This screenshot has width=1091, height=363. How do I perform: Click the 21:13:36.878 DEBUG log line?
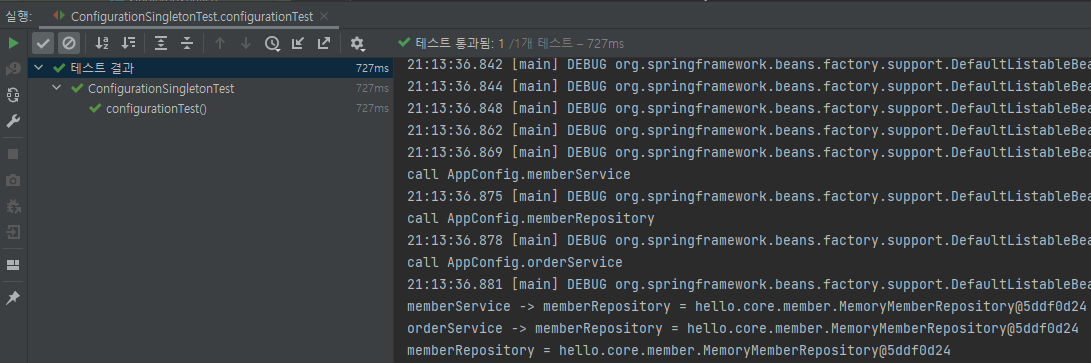[749, 240]
